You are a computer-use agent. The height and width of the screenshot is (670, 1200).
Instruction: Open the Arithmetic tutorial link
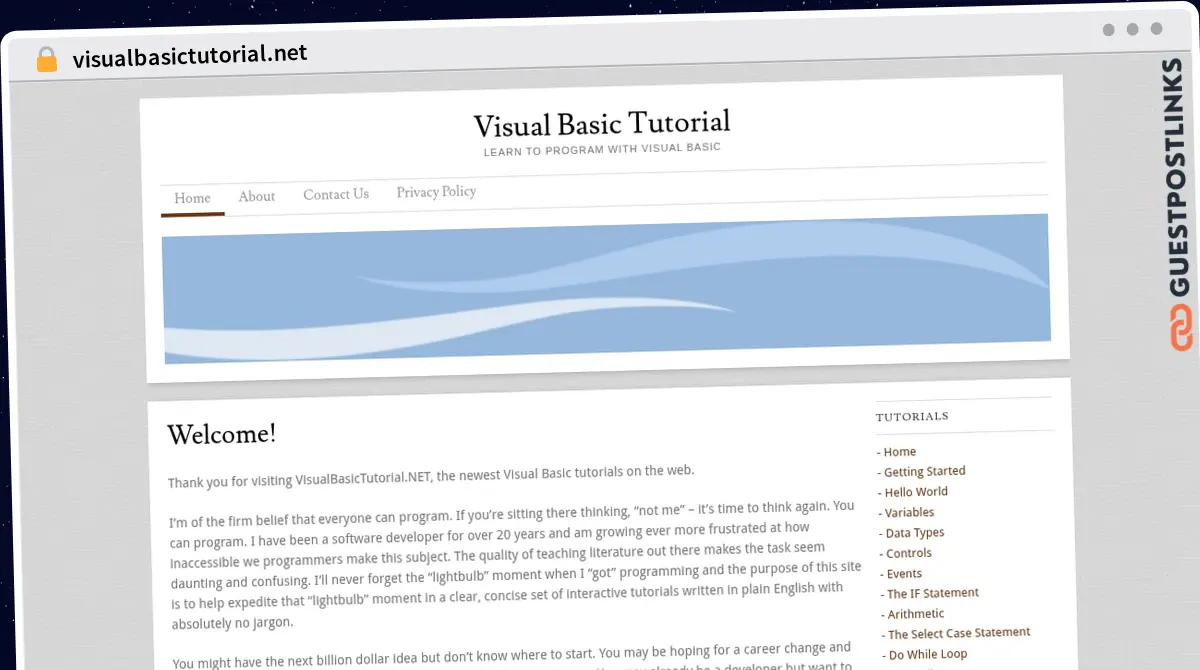click(915, 614)
